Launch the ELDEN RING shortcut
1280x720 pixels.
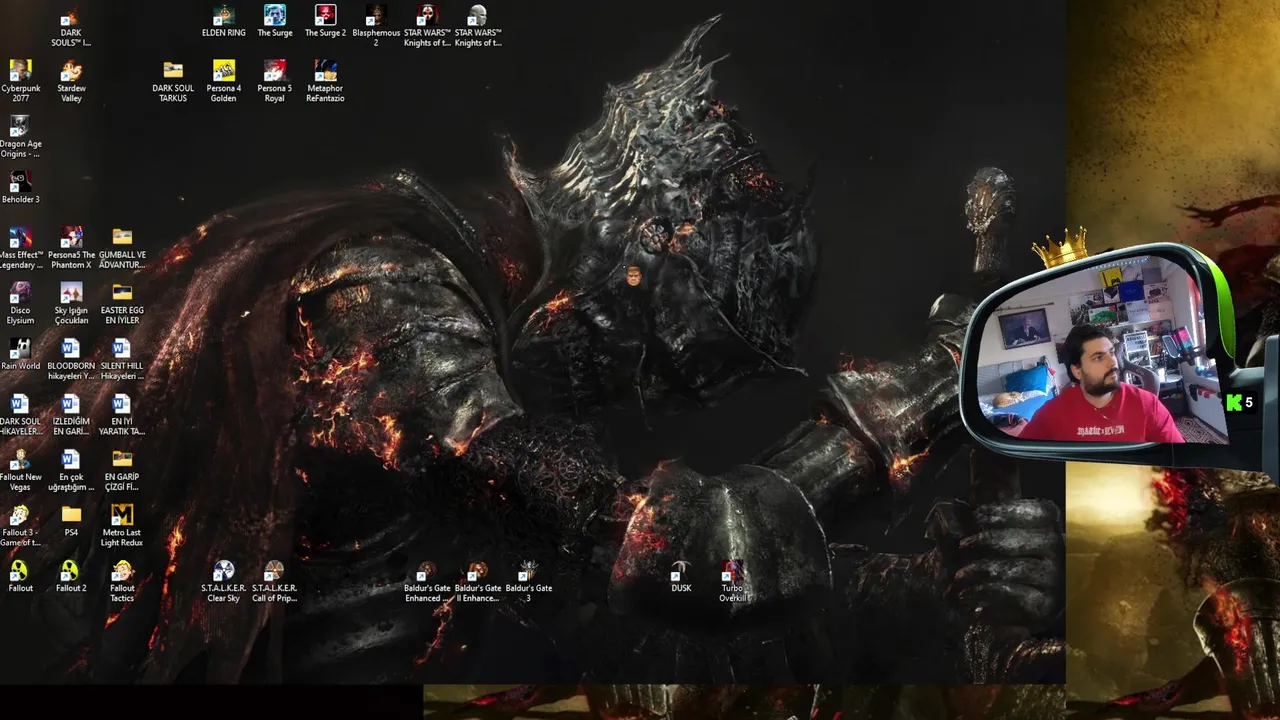pyautogui.click(x=223, y=22)
